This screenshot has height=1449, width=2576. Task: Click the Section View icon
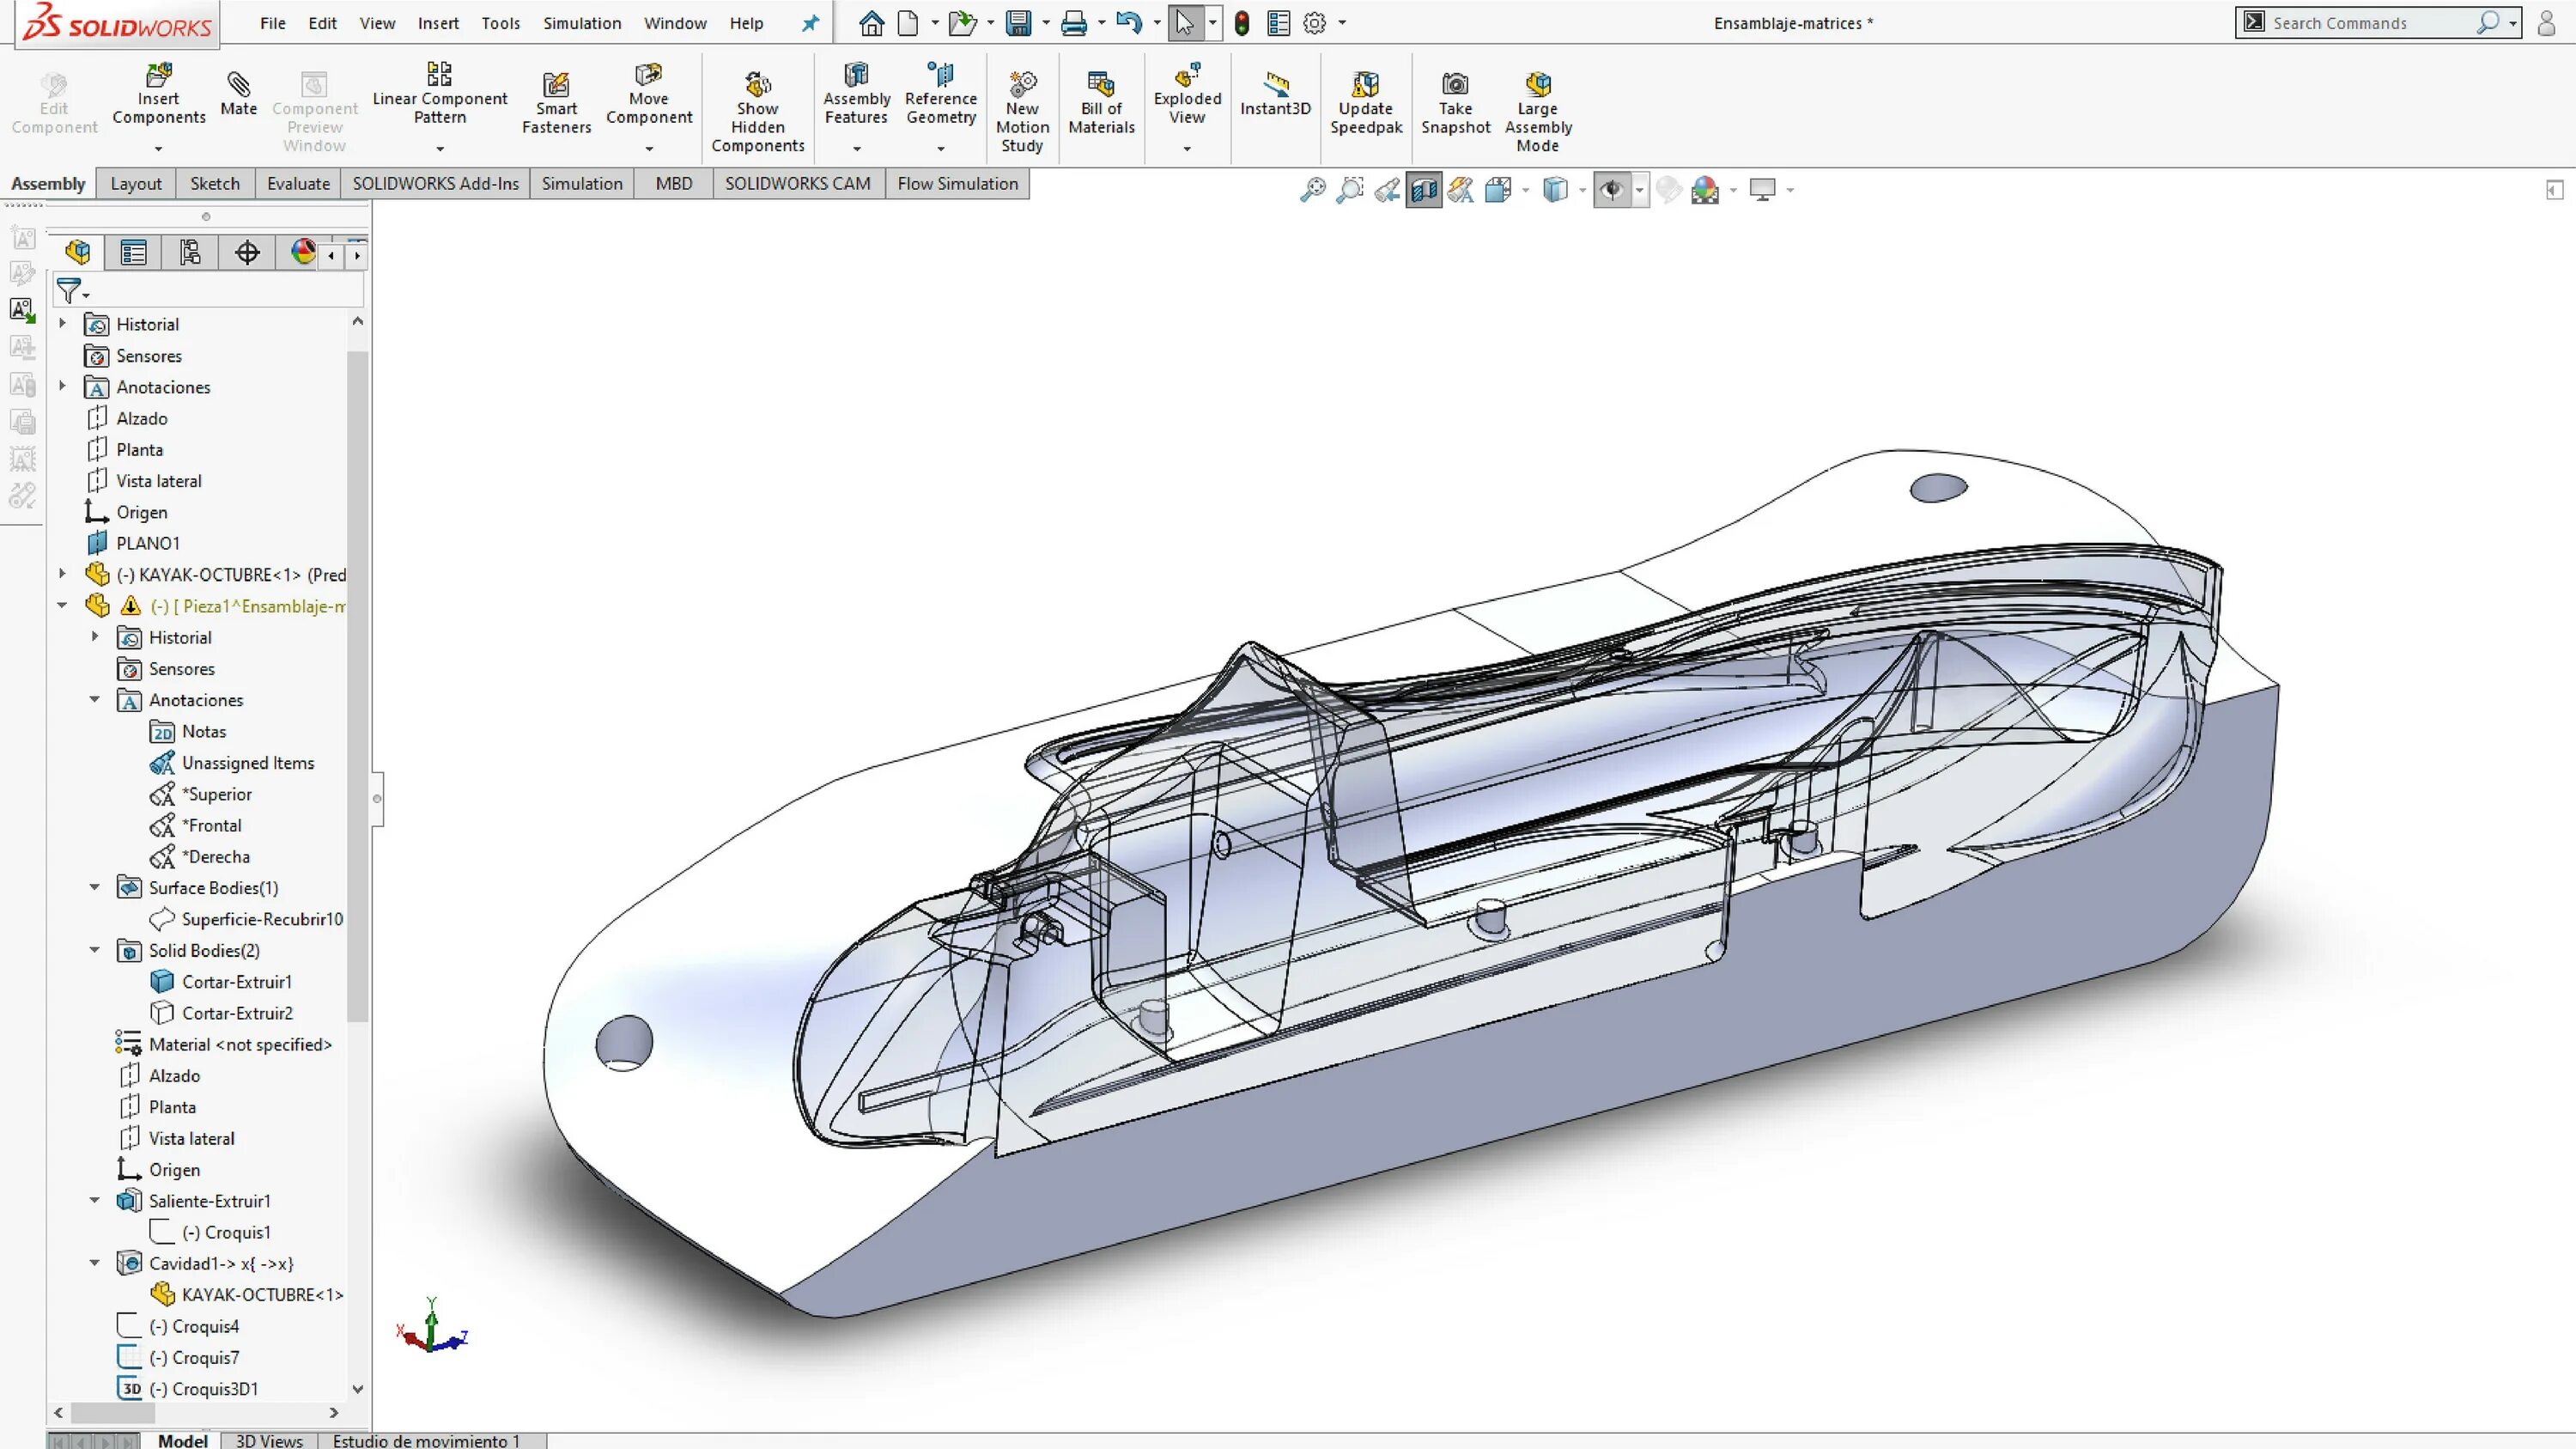click(1423, 190)
